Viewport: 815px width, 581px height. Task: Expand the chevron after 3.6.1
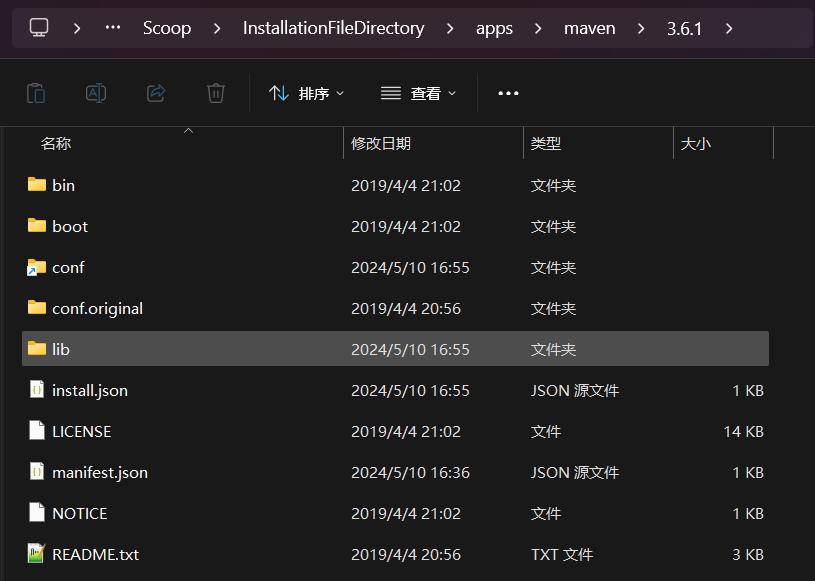click(729, 28)
